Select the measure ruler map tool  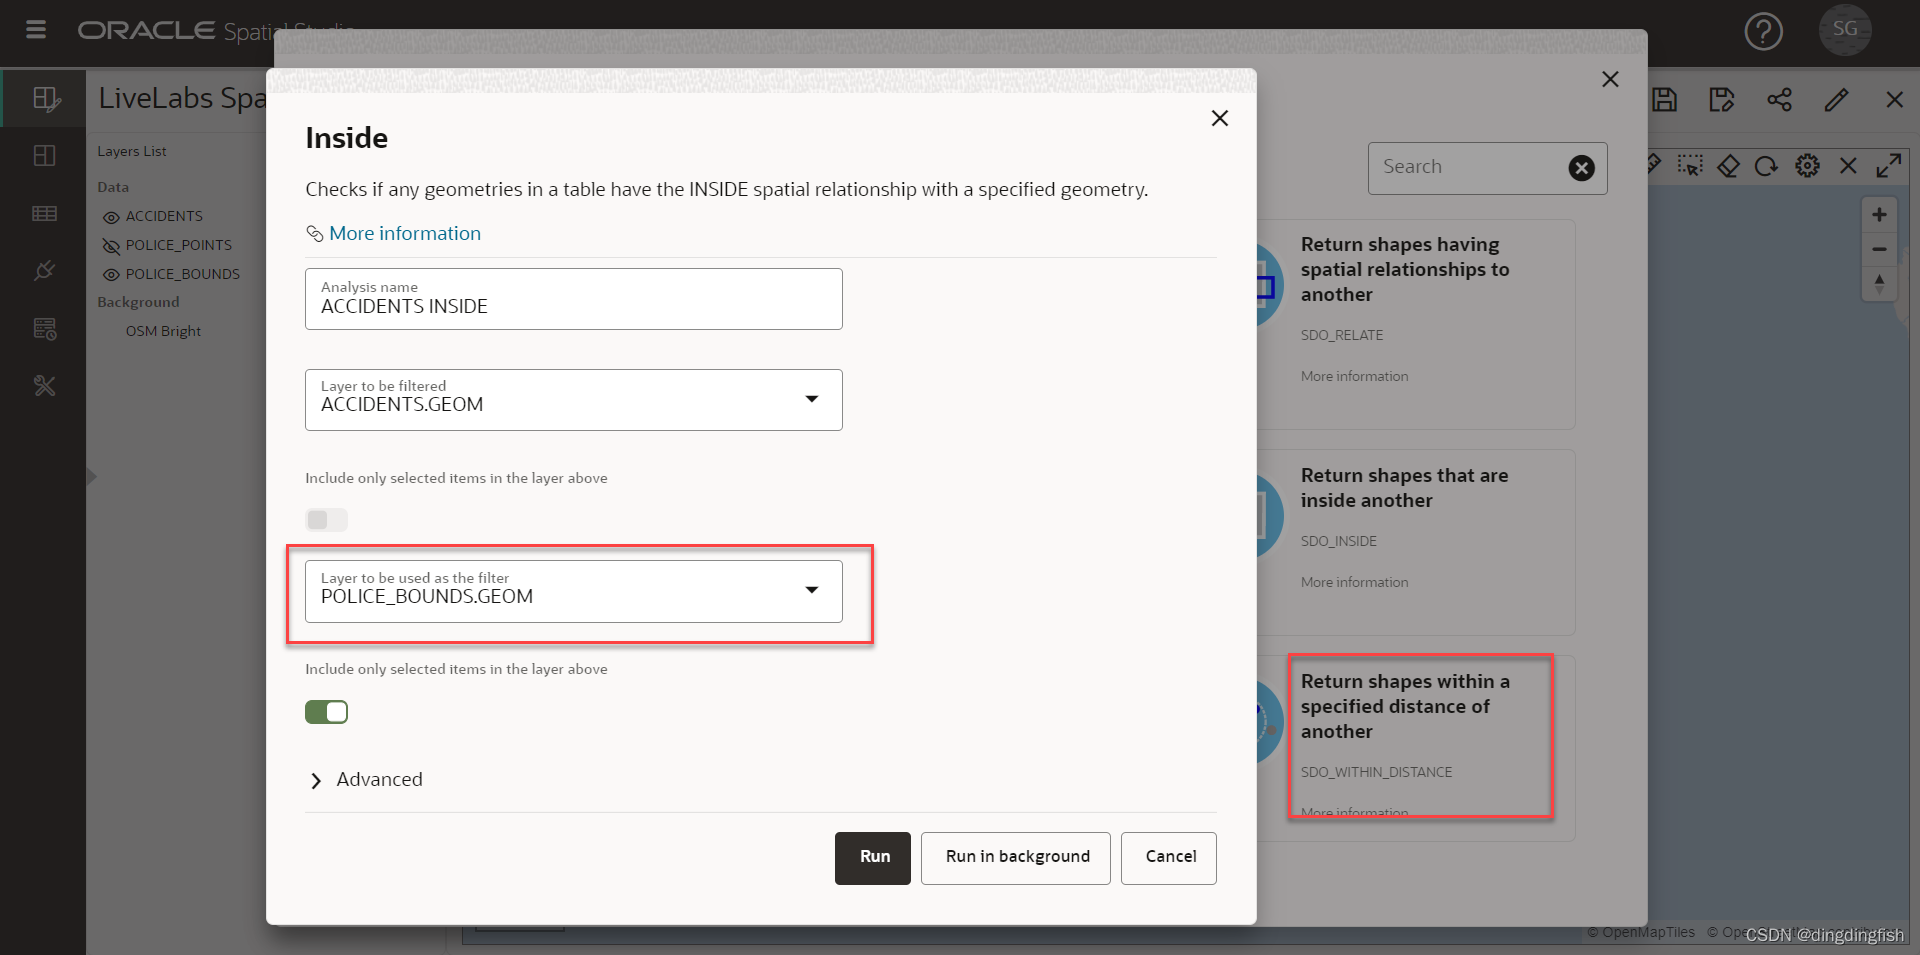[1655, 165]
